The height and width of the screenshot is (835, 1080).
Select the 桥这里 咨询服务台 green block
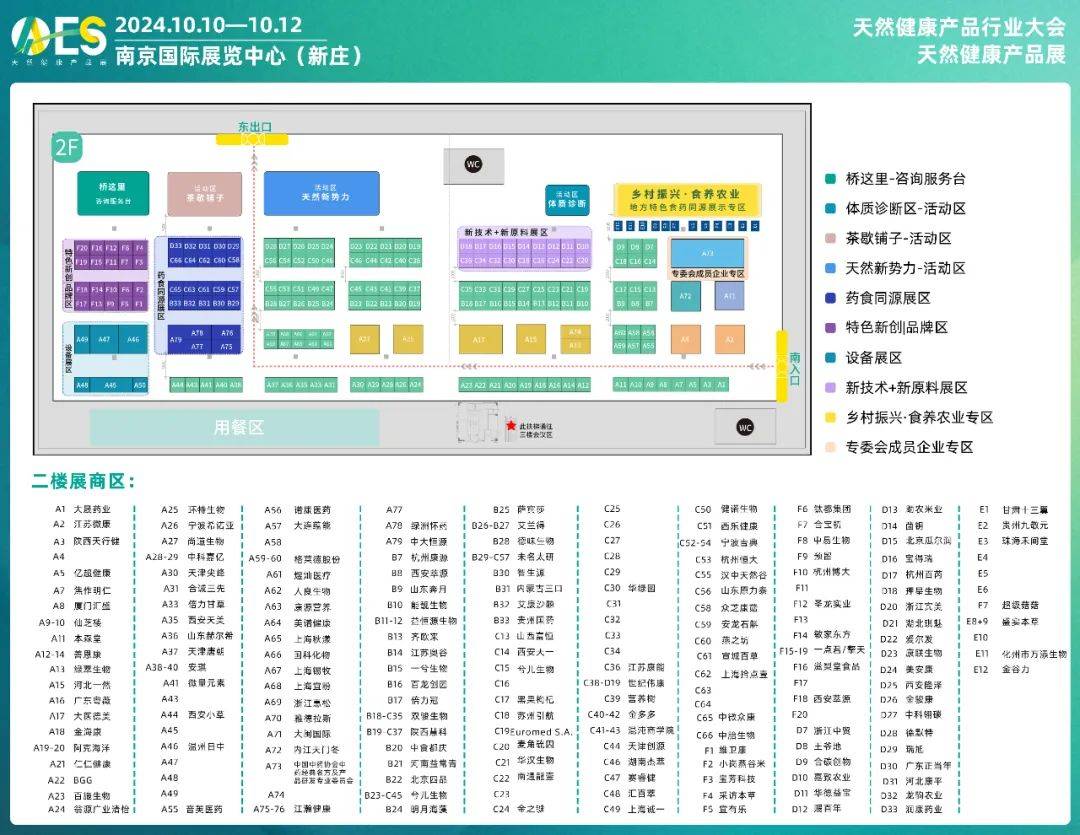click(x=112, y=193)
